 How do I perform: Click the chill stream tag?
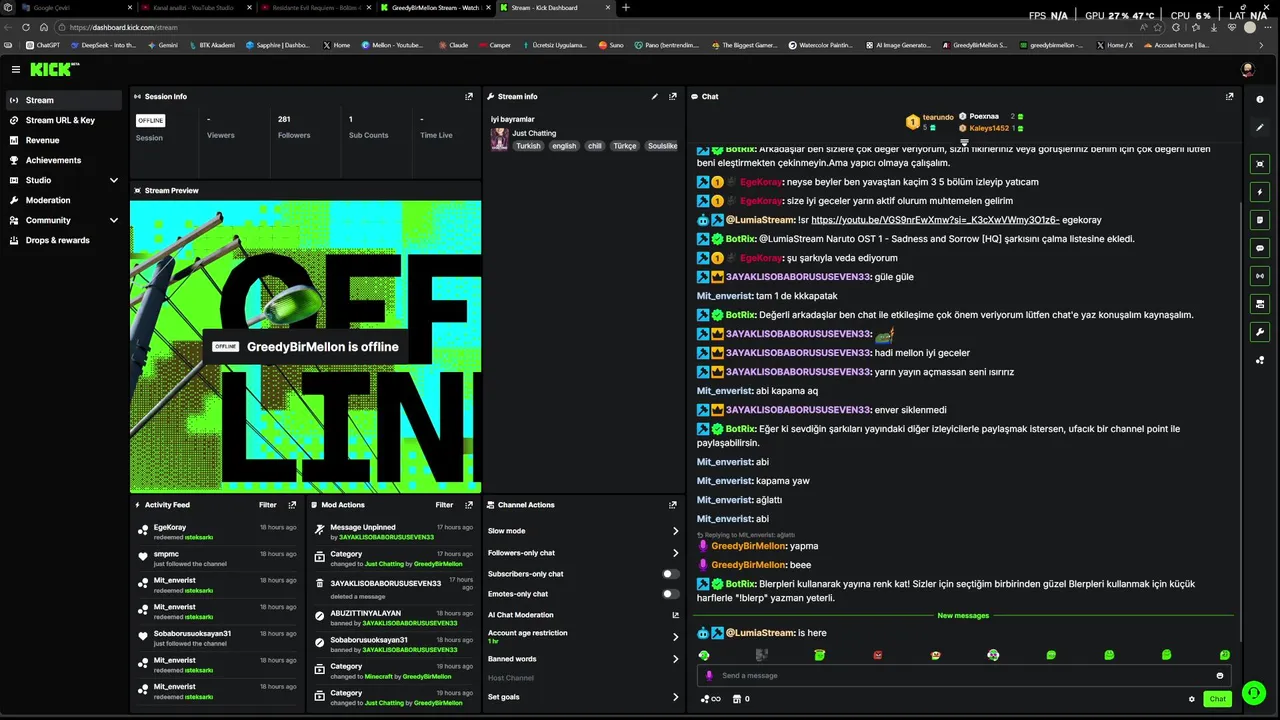(595, 146)
